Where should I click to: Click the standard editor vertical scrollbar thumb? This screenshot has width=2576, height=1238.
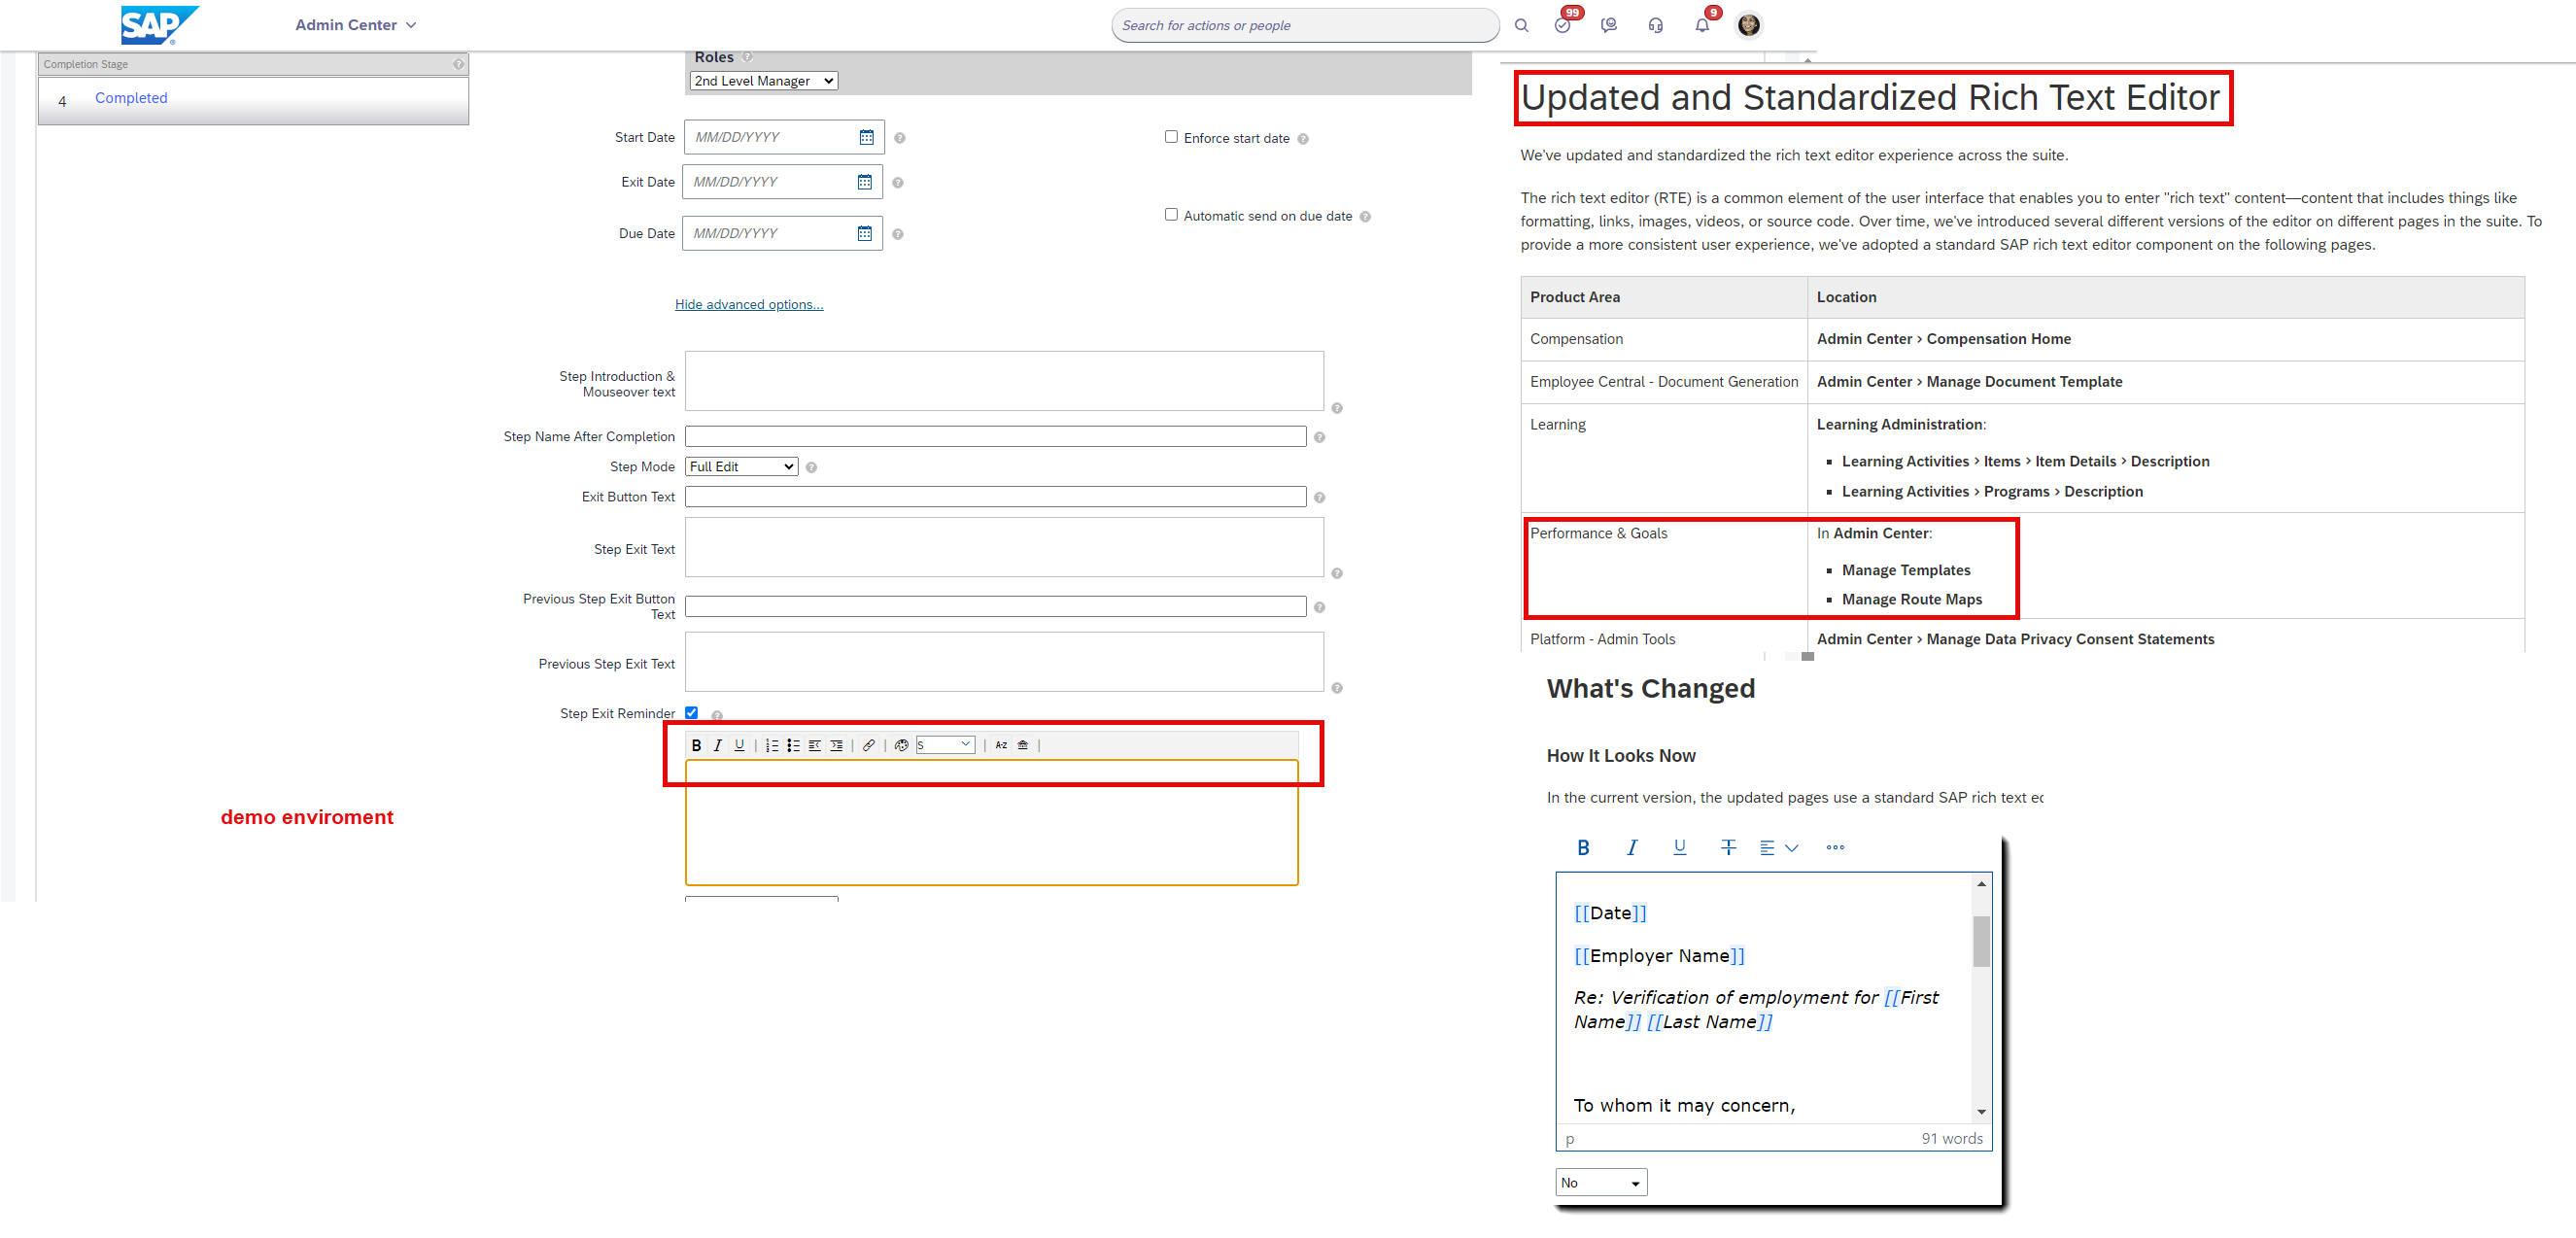tap(1981, 941)
